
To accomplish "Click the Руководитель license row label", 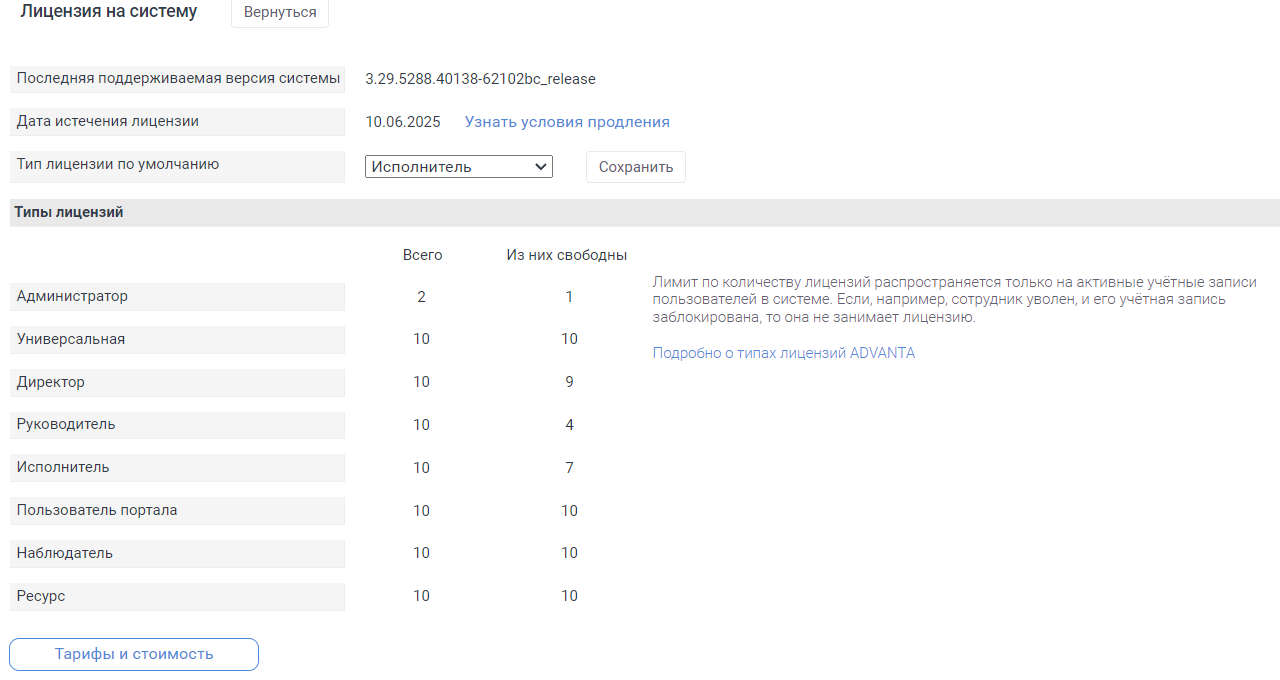I will (x=66, y=424).
